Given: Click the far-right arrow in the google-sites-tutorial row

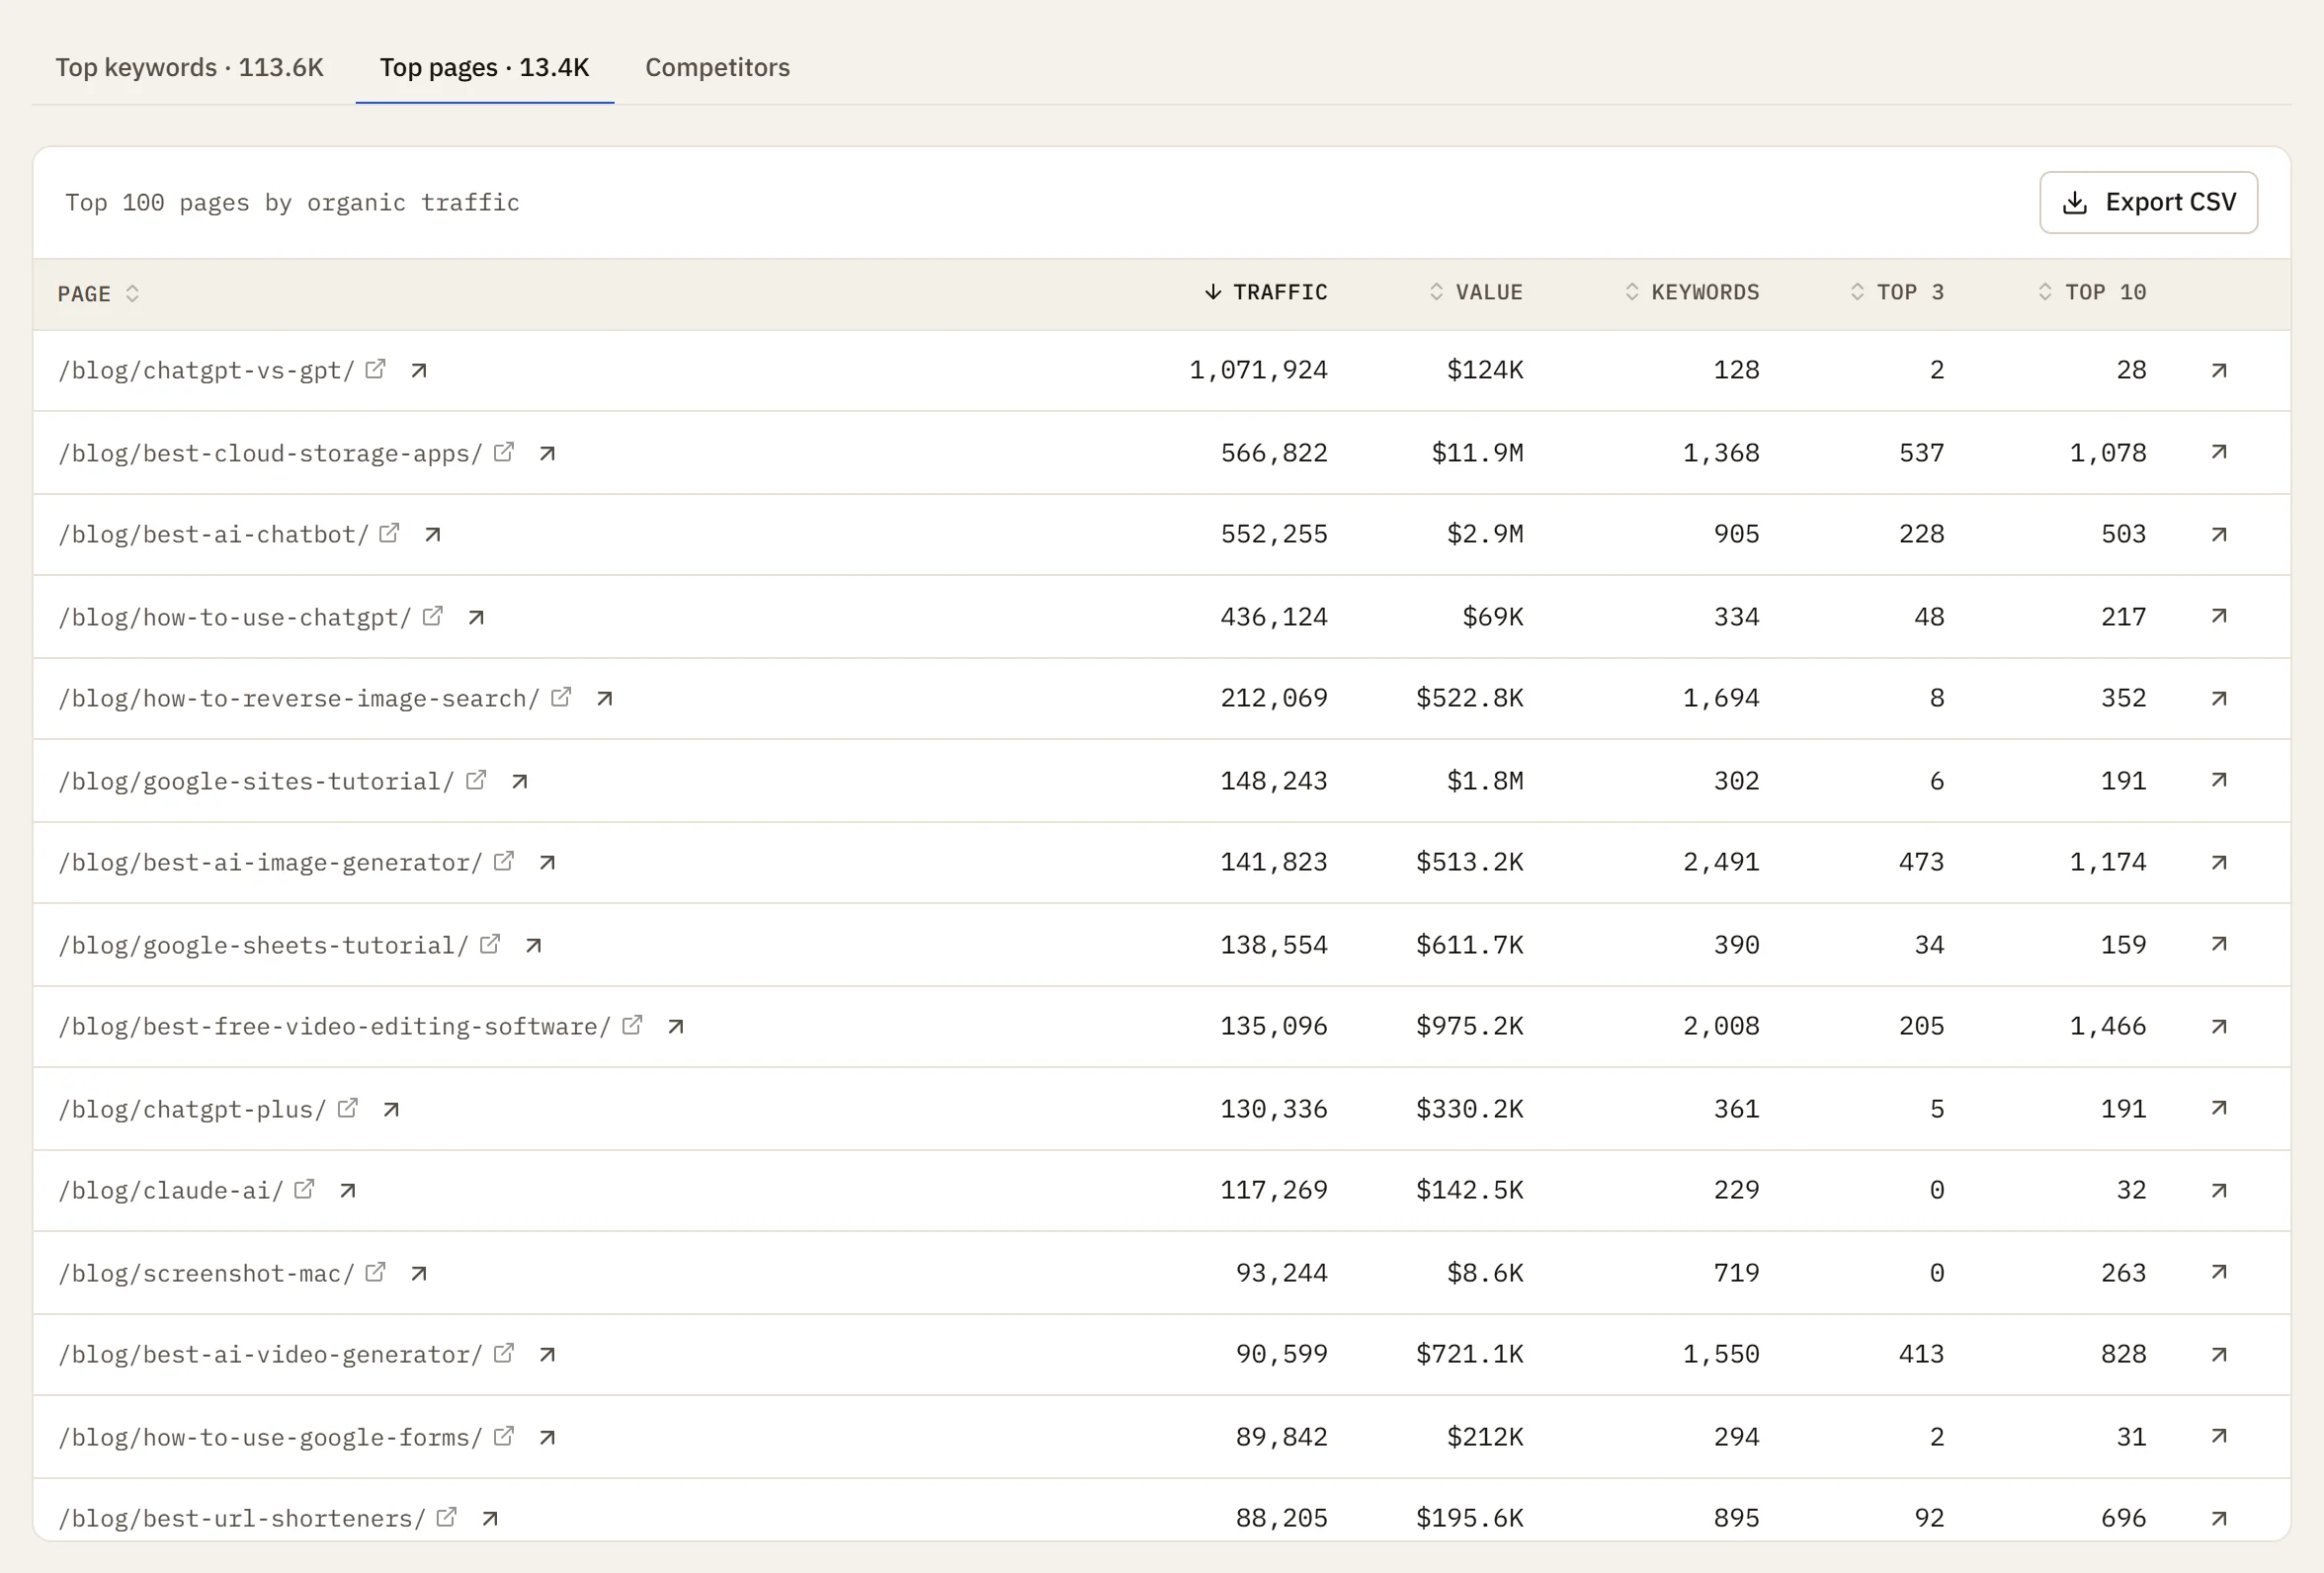Looking at the screenshot, I should (x=2218, y=780).
